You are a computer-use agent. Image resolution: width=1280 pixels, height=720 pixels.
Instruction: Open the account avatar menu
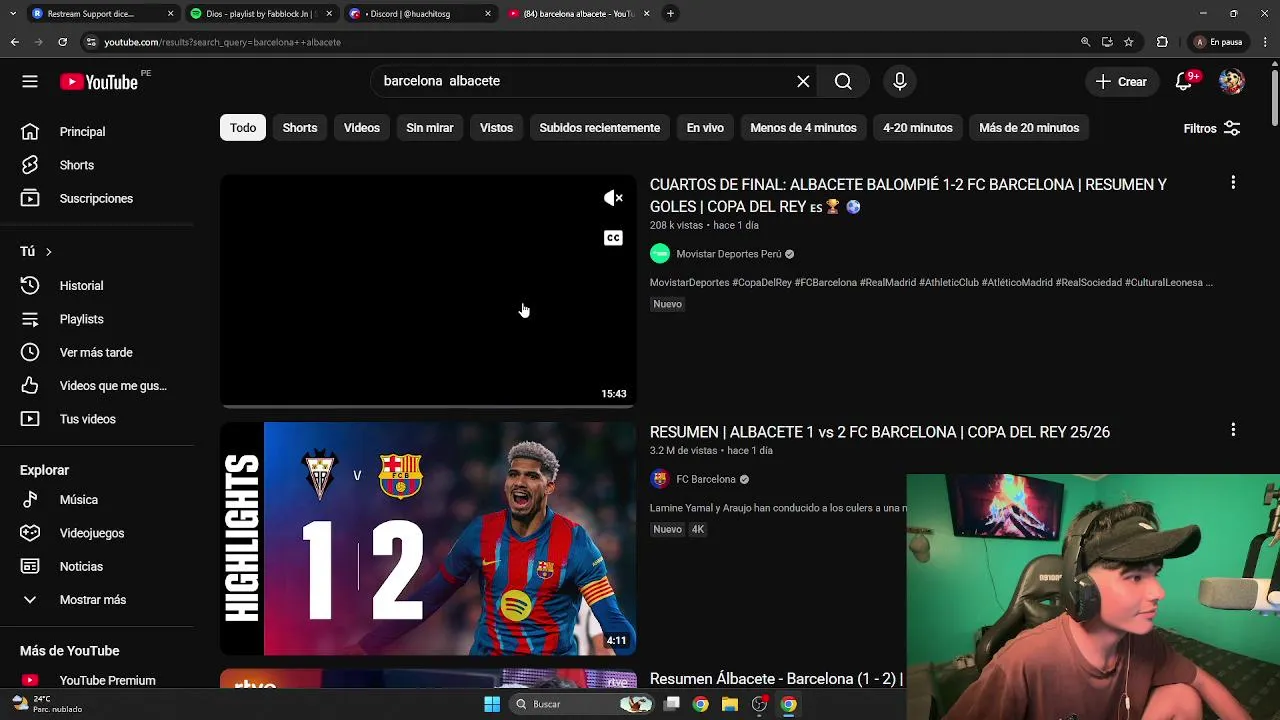[x=1232, y=82]
